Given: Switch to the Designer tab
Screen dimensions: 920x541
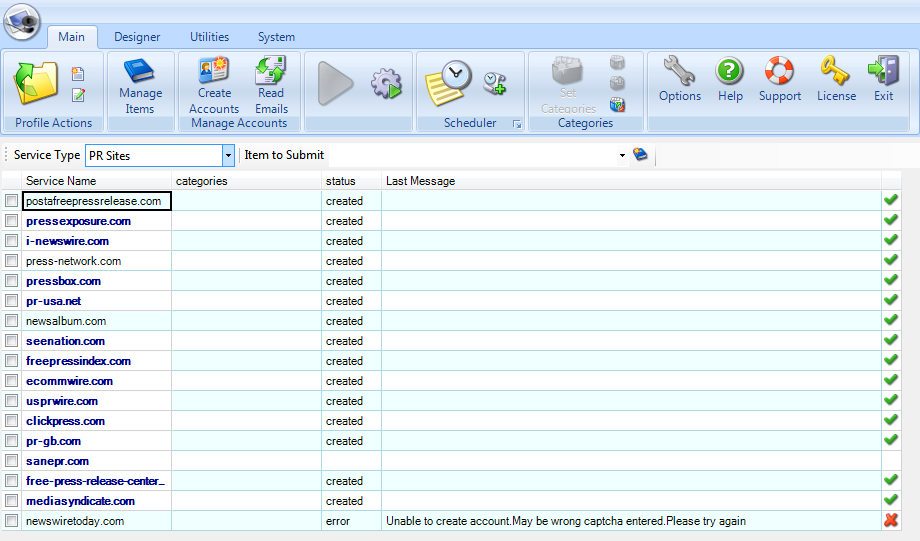Looking at the screenshot, I should 137,37.
